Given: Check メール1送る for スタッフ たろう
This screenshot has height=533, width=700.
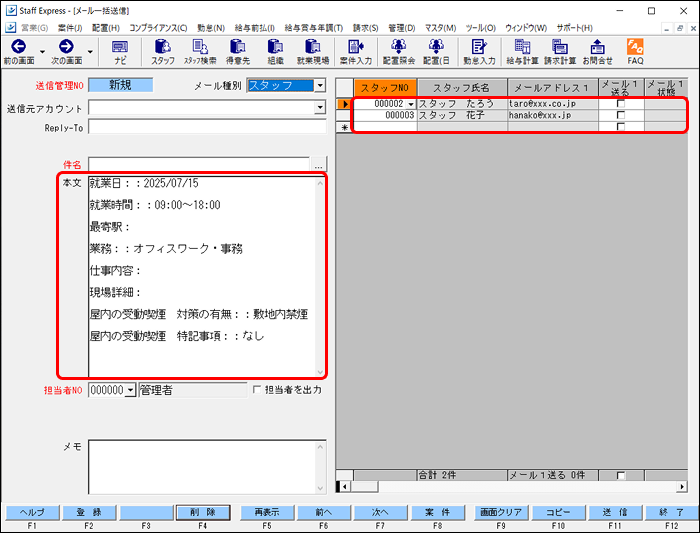Looking at the screenshot, I should pyautogui.click(x=621, y=104).
